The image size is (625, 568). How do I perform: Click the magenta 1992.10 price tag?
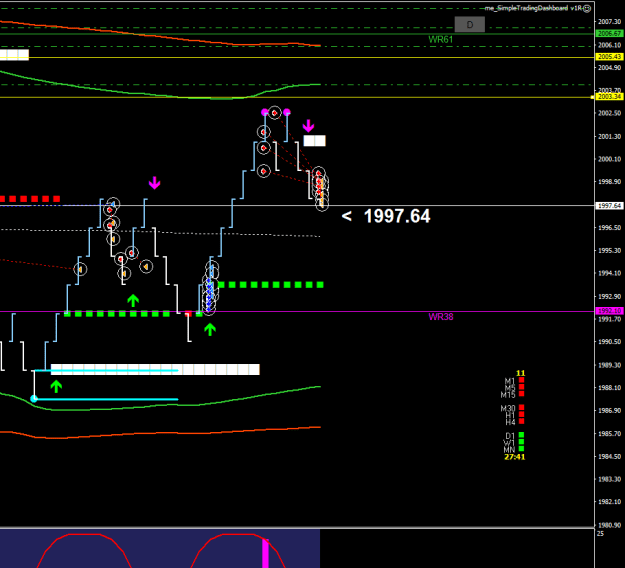tap(609, 311)
